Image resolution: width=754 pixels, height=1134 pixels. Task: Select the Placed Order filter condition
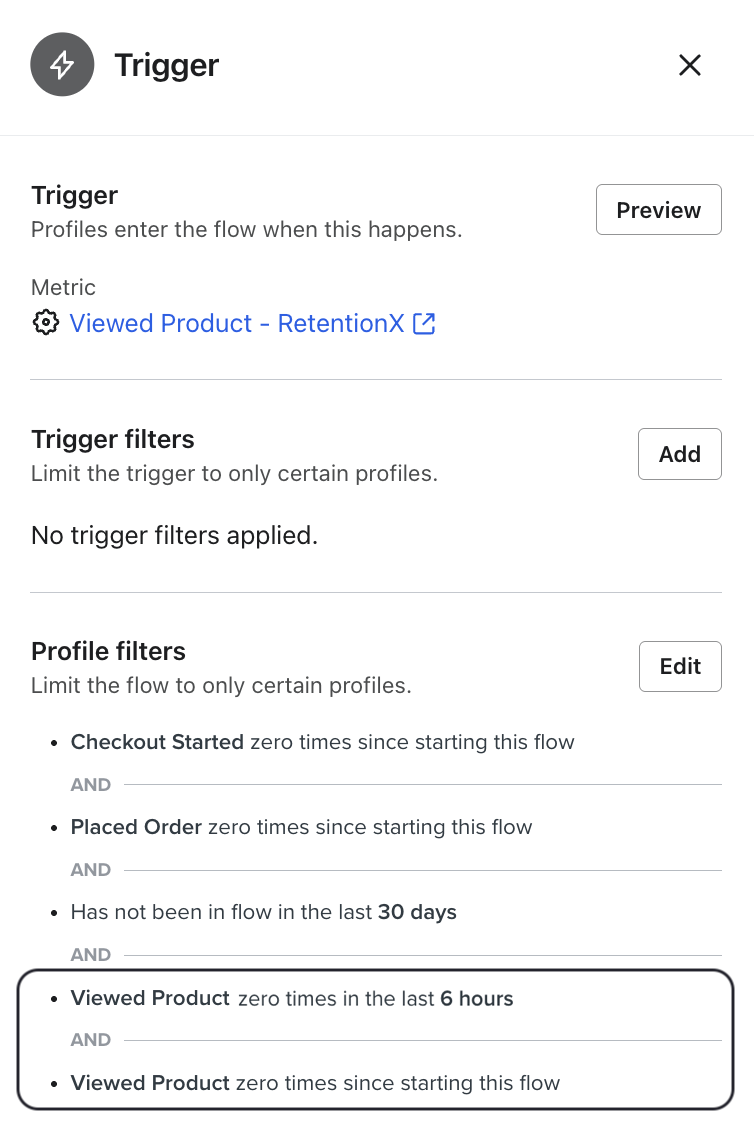tap(301, 827)
